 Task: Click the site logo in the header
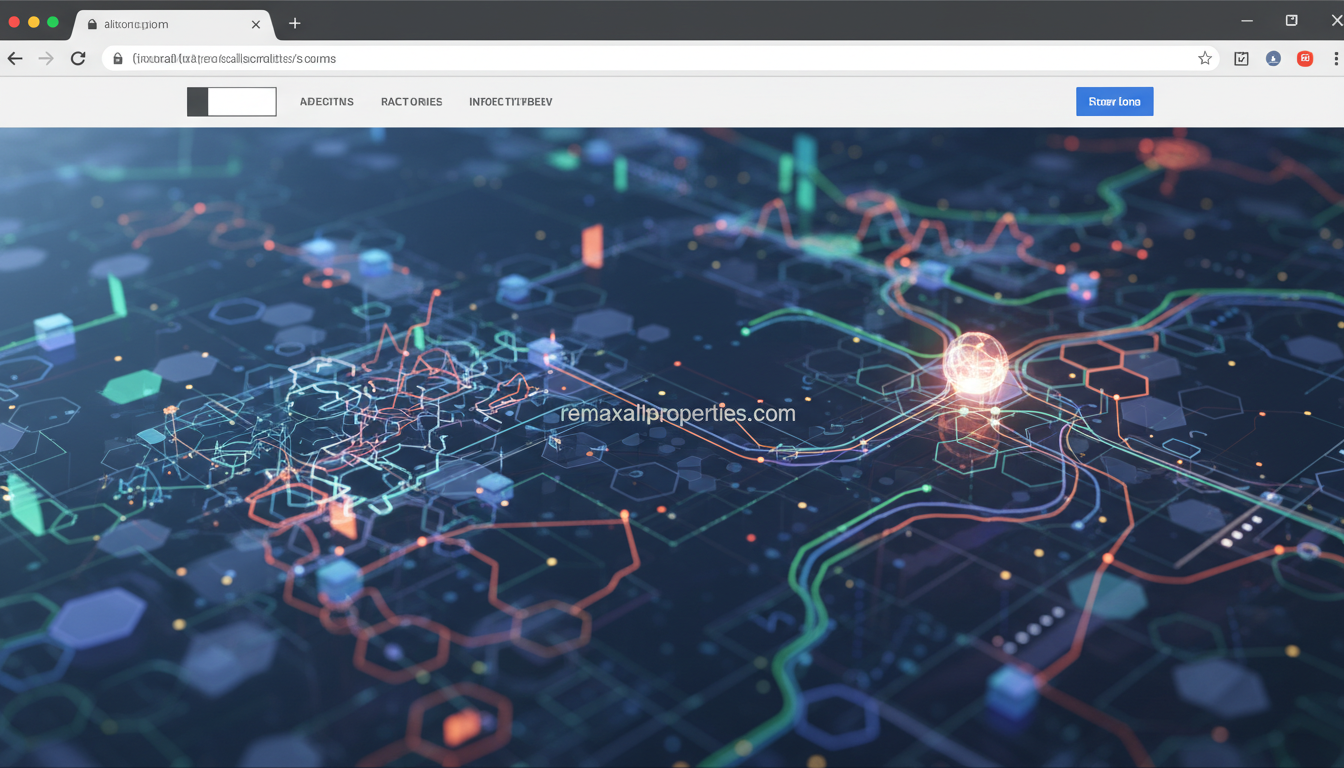232,102
